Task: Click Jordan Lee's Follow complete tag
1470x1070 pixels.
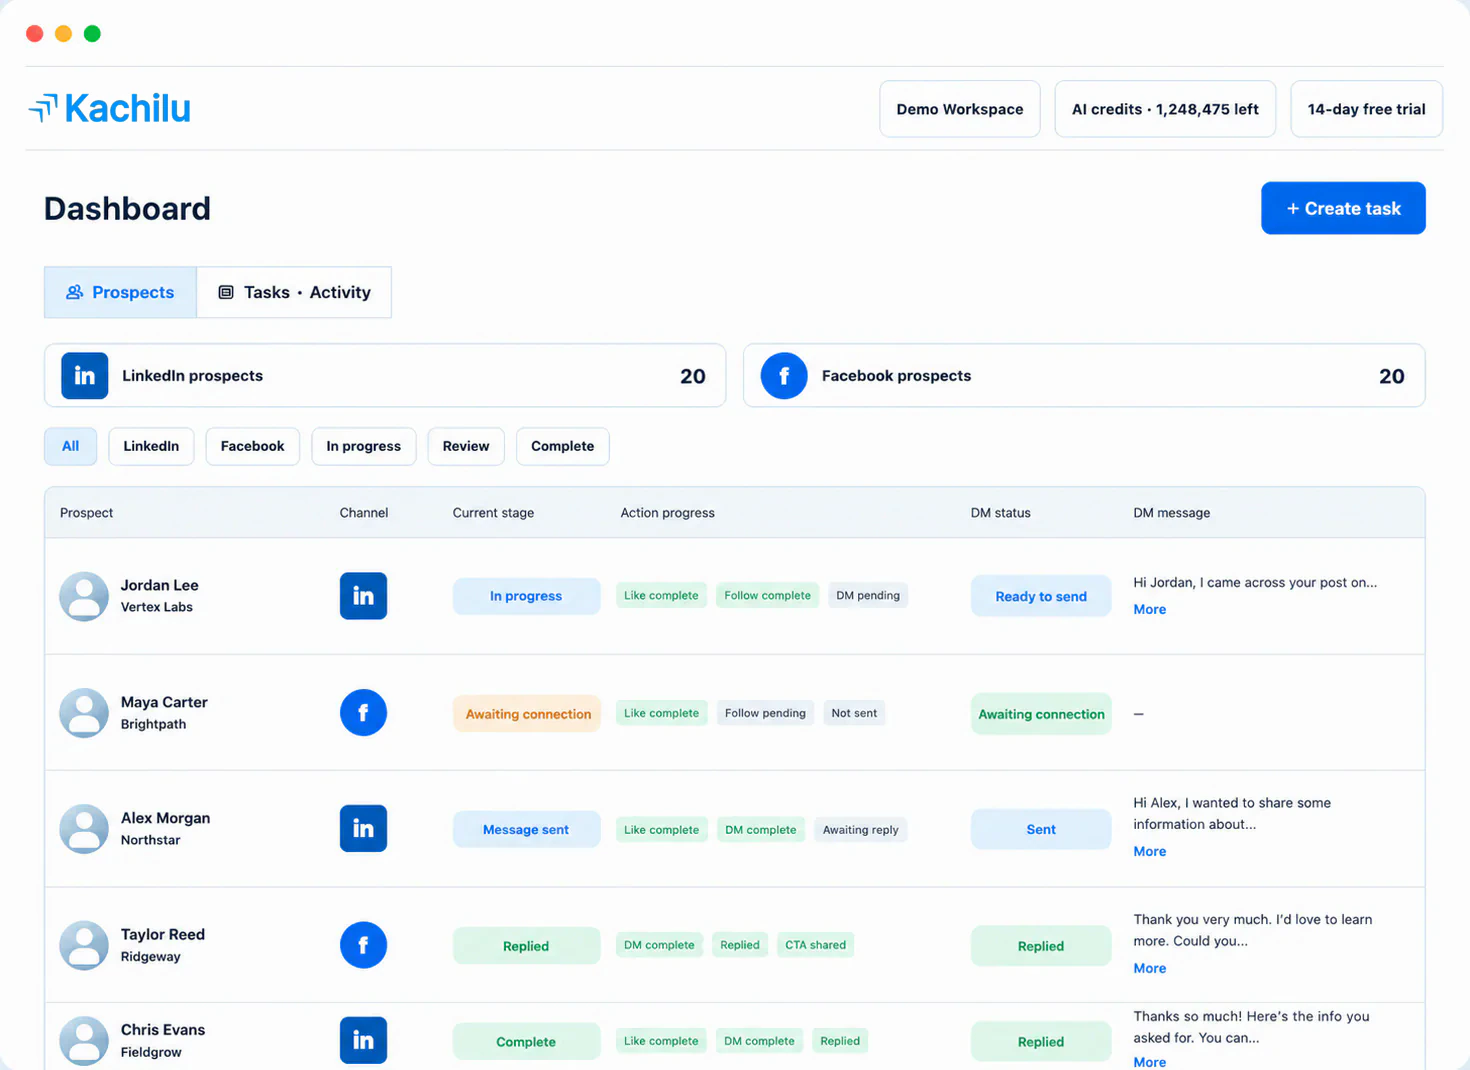Action: coord(767,595)
